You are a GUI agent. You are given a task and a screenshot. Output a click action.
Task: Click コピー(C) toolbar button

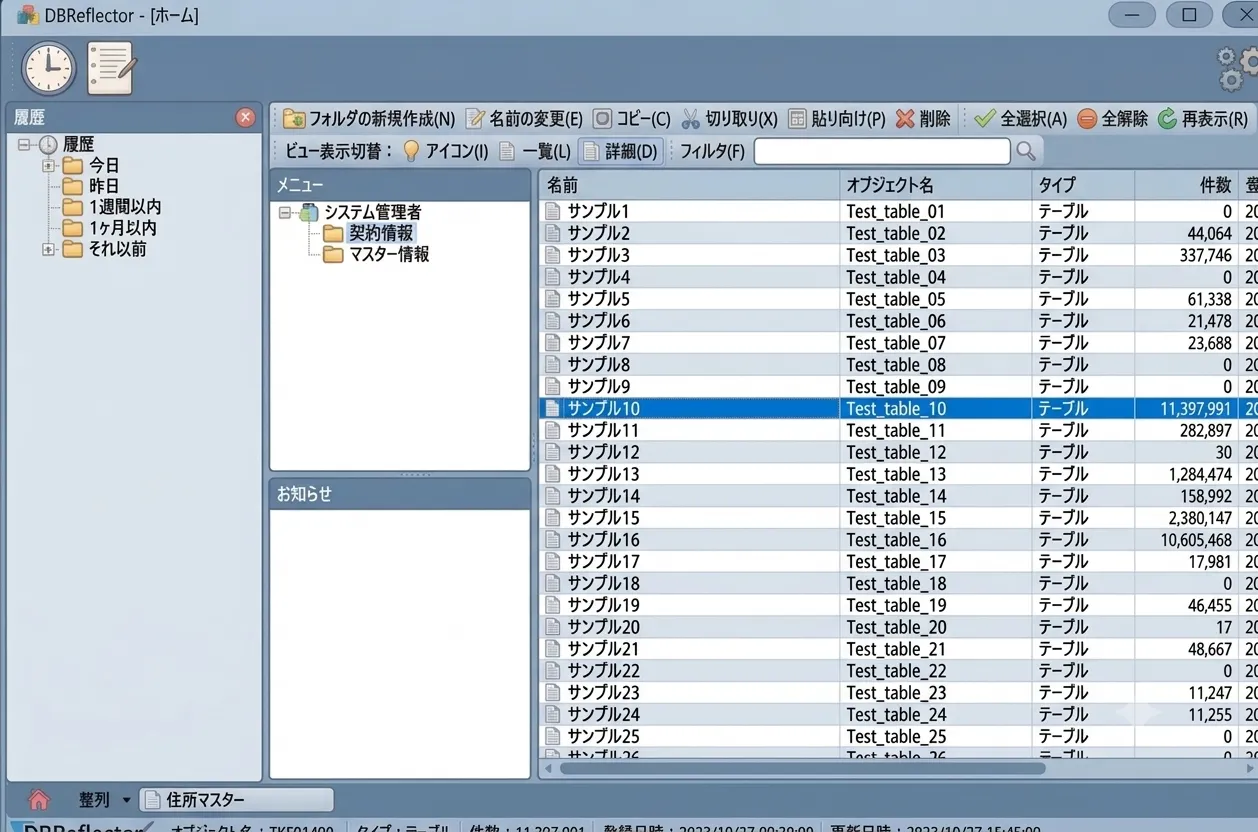point(631,118)
